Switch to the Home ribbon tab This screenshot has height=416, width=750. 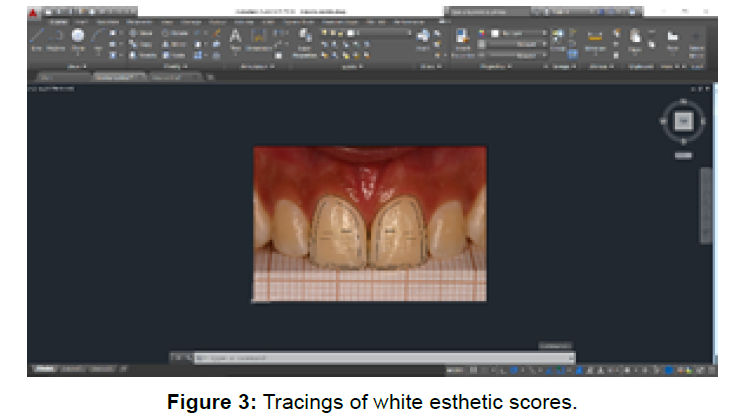60,21
